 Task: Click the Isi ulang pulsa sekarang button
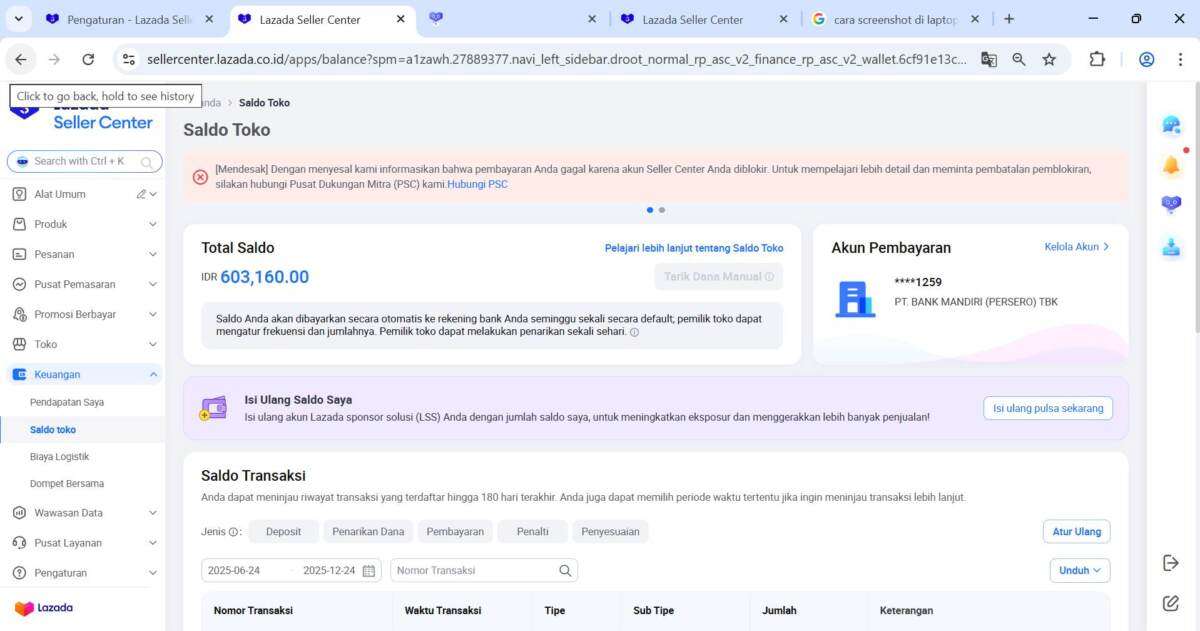[1047, 408]
